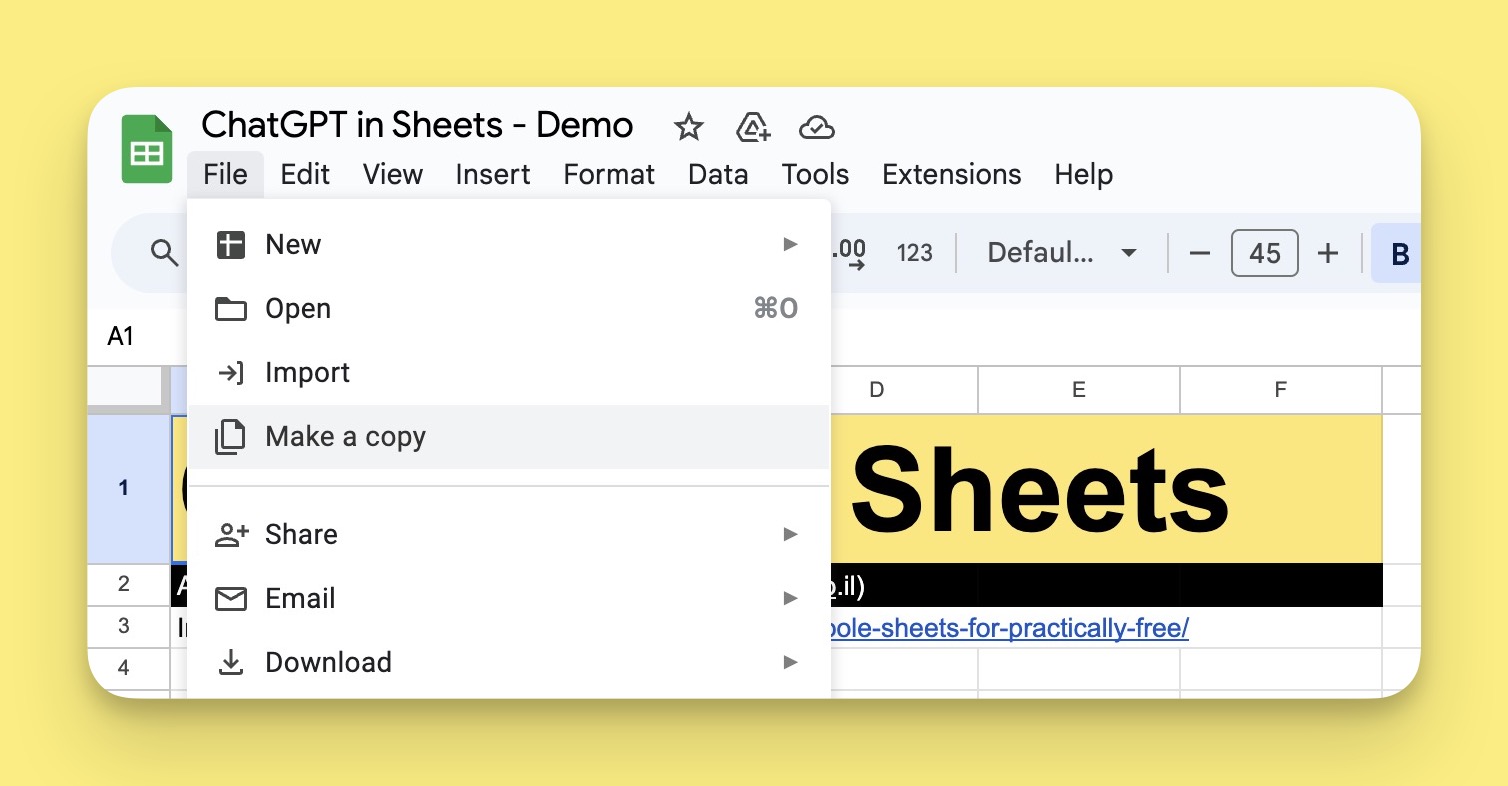
Task: Open the Format menu
Action: [609, 174]
